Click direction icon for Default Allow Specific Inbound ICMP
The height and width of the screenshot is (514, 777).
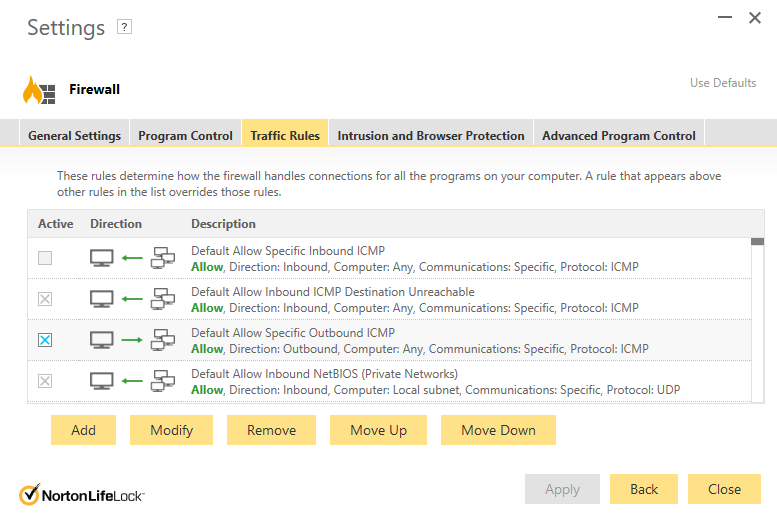(132, 259)
